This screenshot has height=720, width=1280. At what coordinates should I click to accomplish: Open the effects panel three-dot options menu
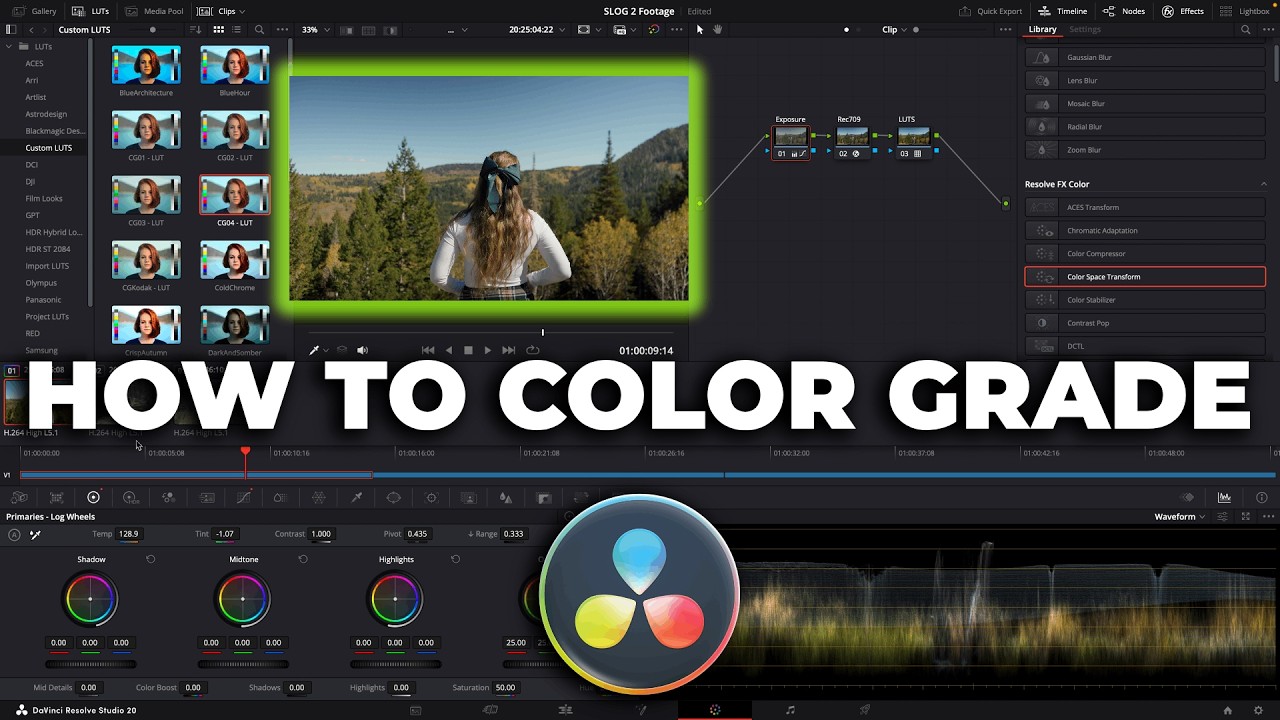click(1267, 30)
